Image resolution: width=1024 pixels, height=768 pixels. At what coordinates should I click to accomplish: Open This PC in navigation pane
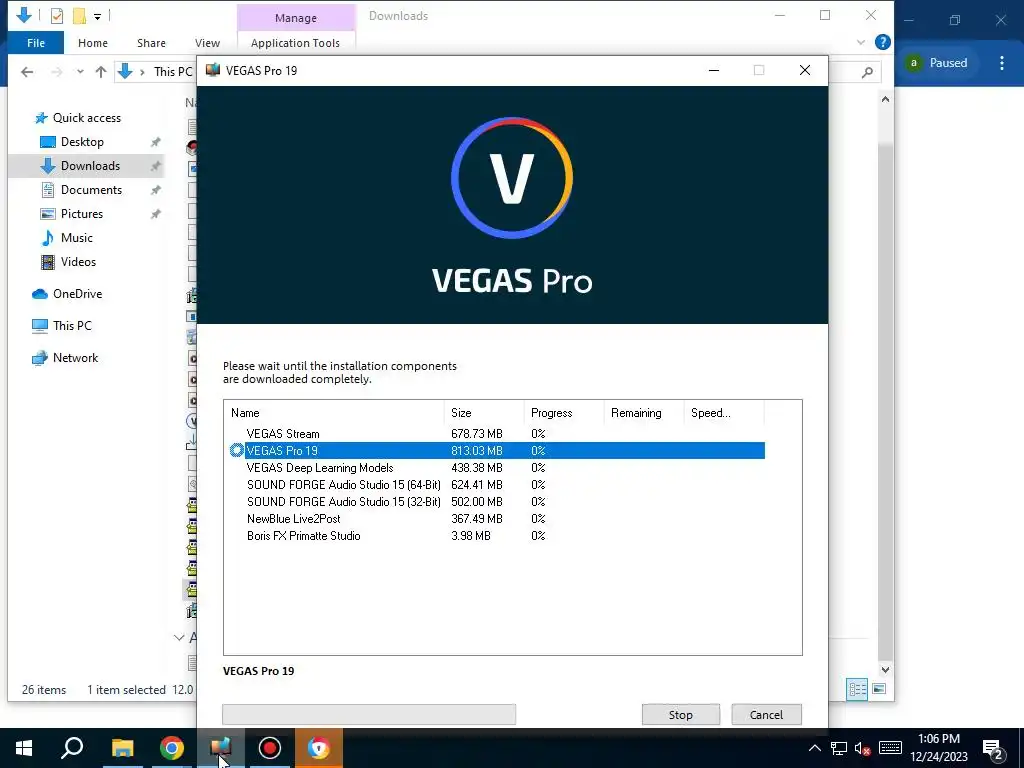tap(72, 326)
